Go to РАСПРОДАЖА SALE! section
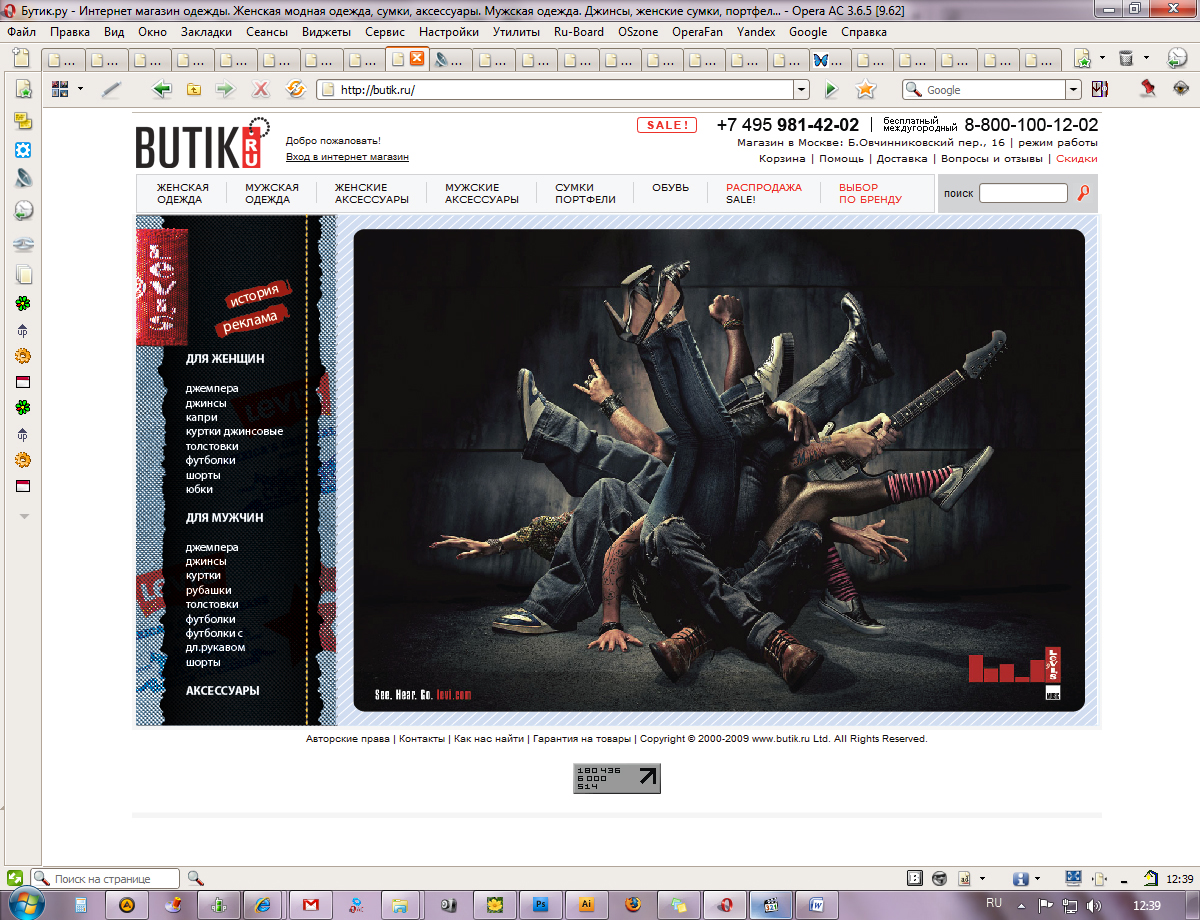1200x920 pixels. [x=764, y=193]
